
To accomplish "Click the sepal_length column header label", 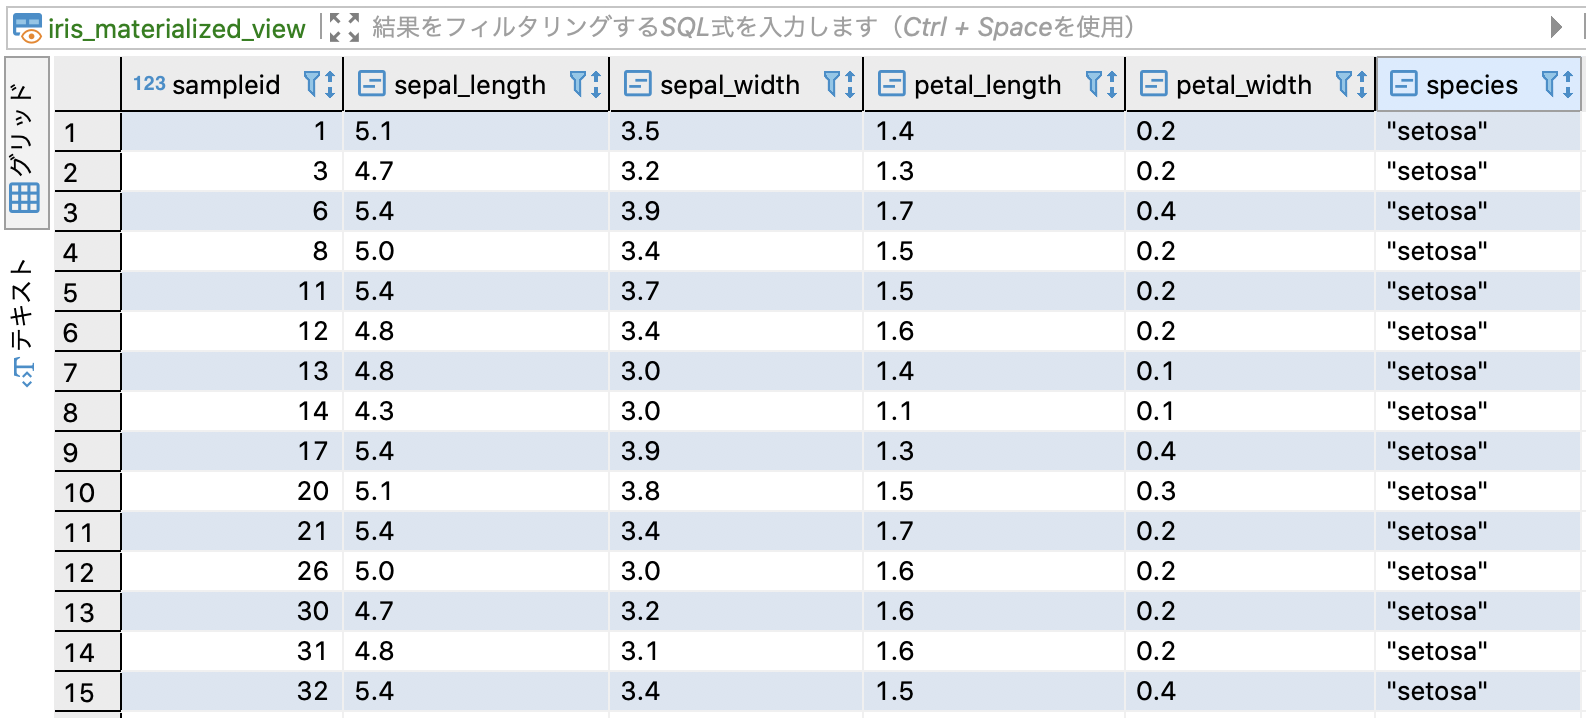I will [x=469, y=85].
